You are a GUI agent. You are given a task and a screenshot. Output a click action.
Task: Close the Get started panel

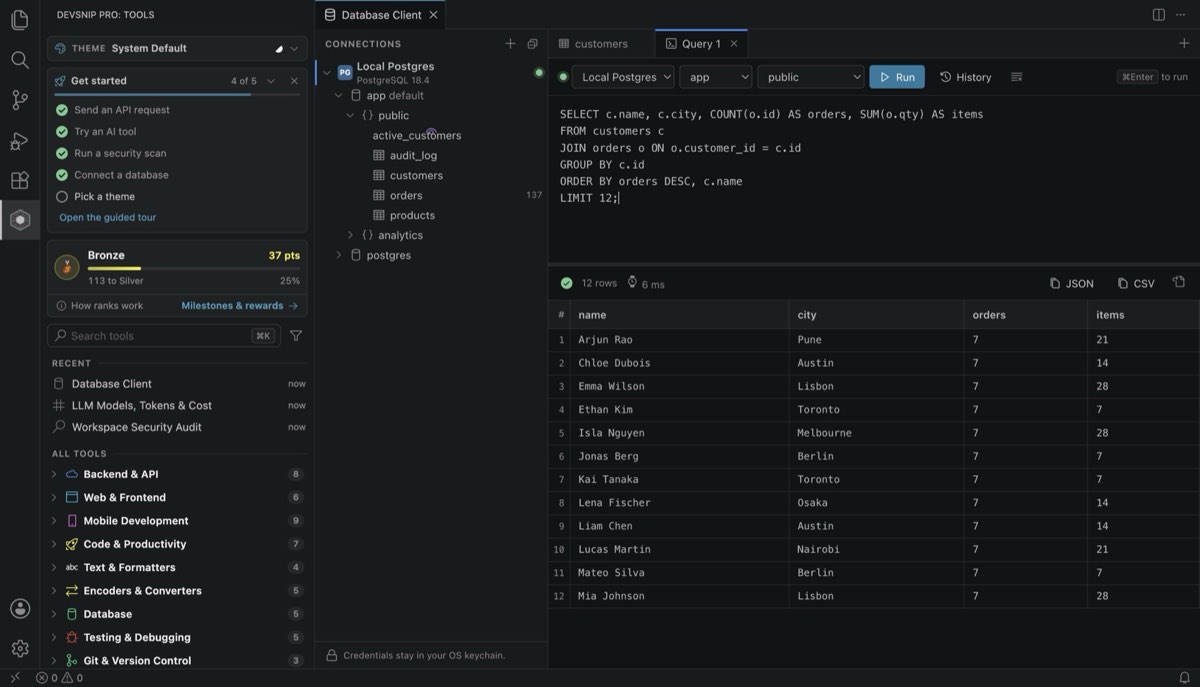click(294, 81)
